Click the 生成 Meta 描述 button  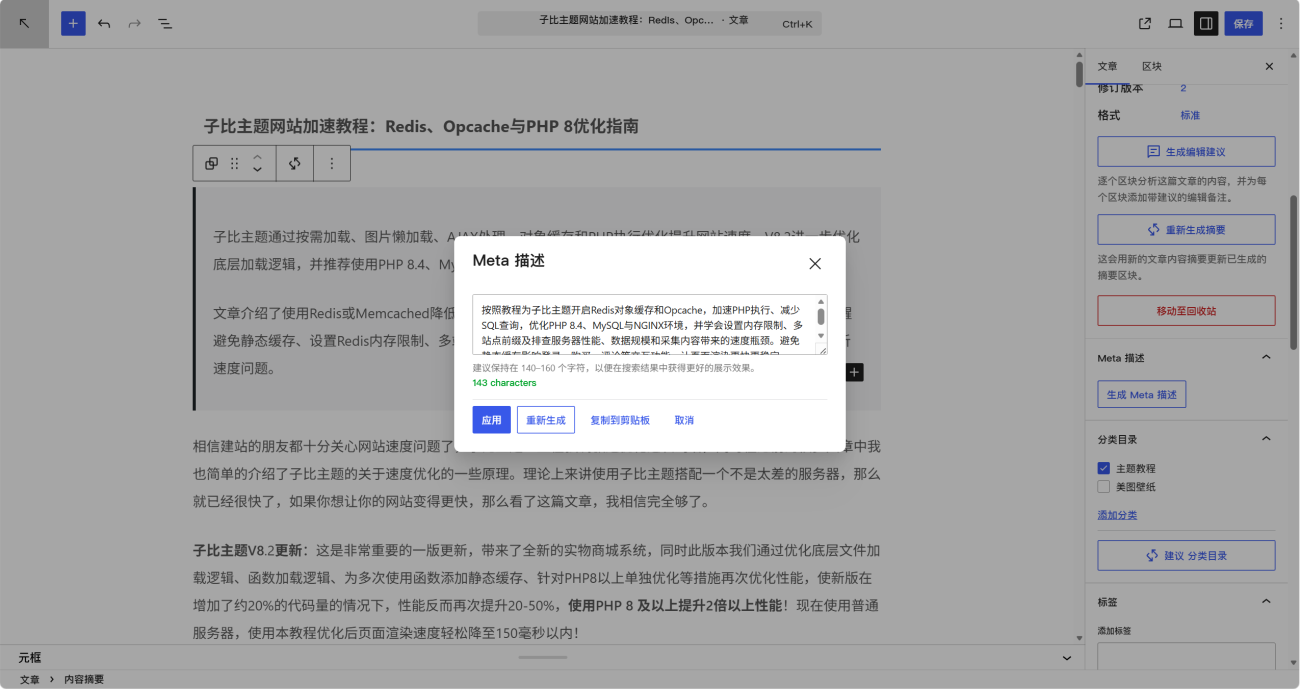click(1141, 395)
